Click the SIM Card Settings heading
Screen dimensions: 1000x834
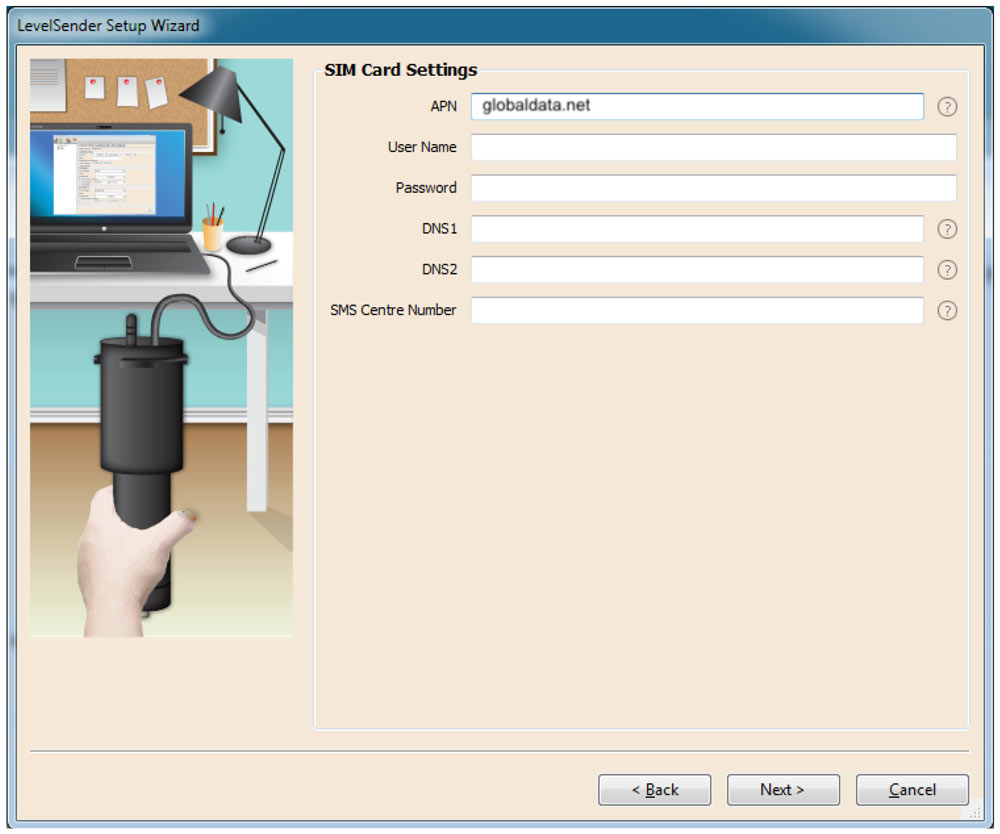pyautogui.click(x=402, y=69)
